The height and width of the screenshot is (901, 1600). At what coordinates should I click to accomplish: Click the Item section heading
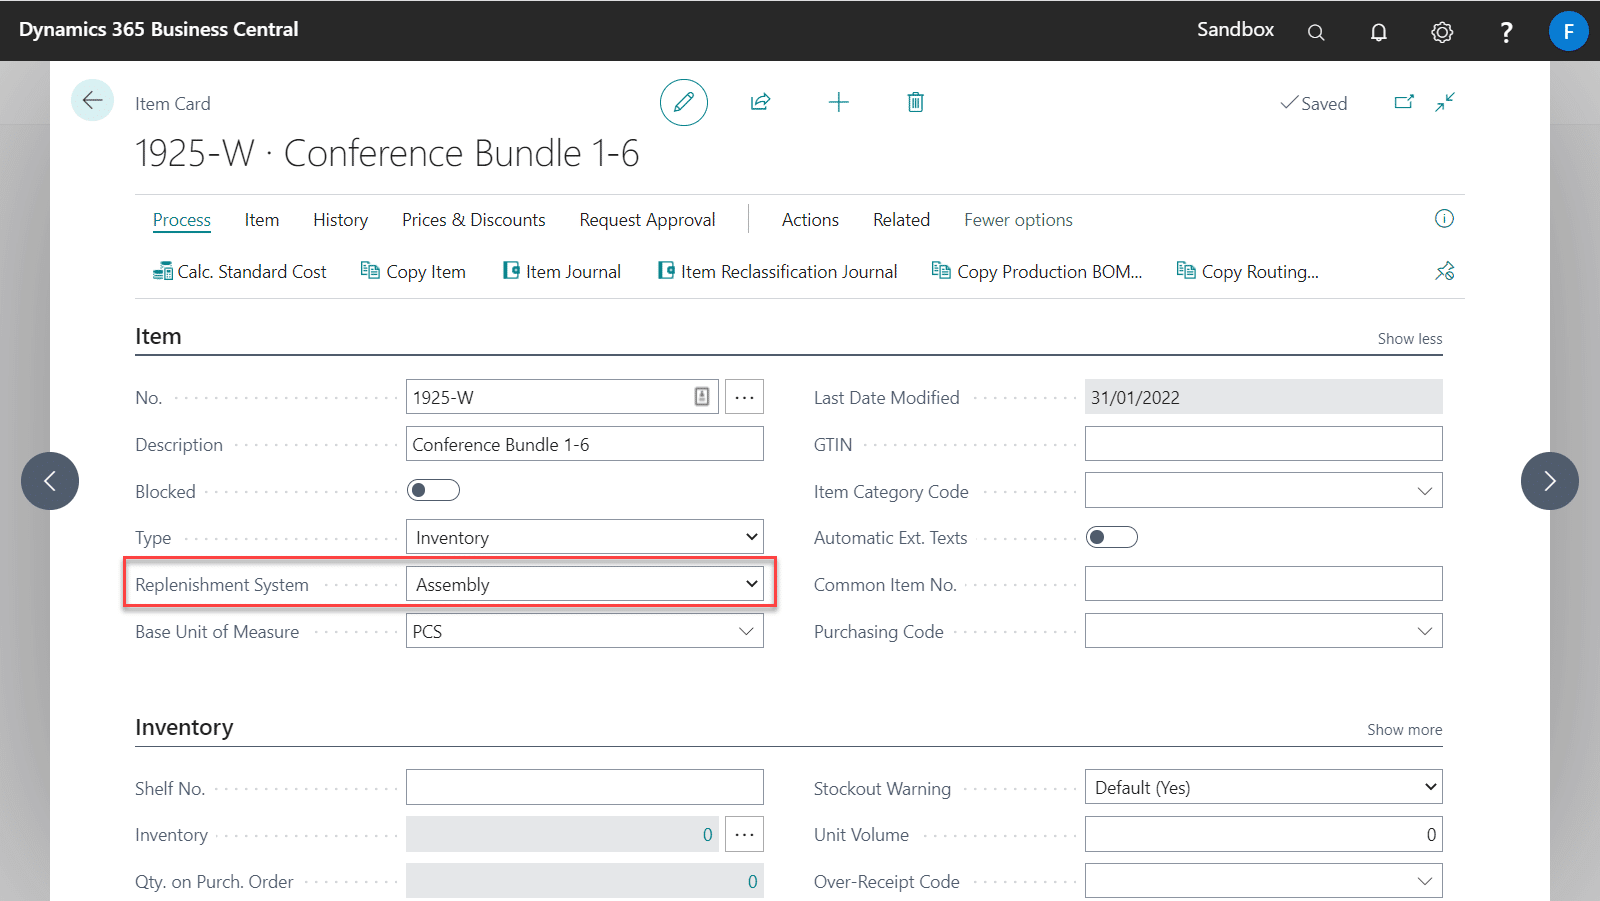point(158,336)
